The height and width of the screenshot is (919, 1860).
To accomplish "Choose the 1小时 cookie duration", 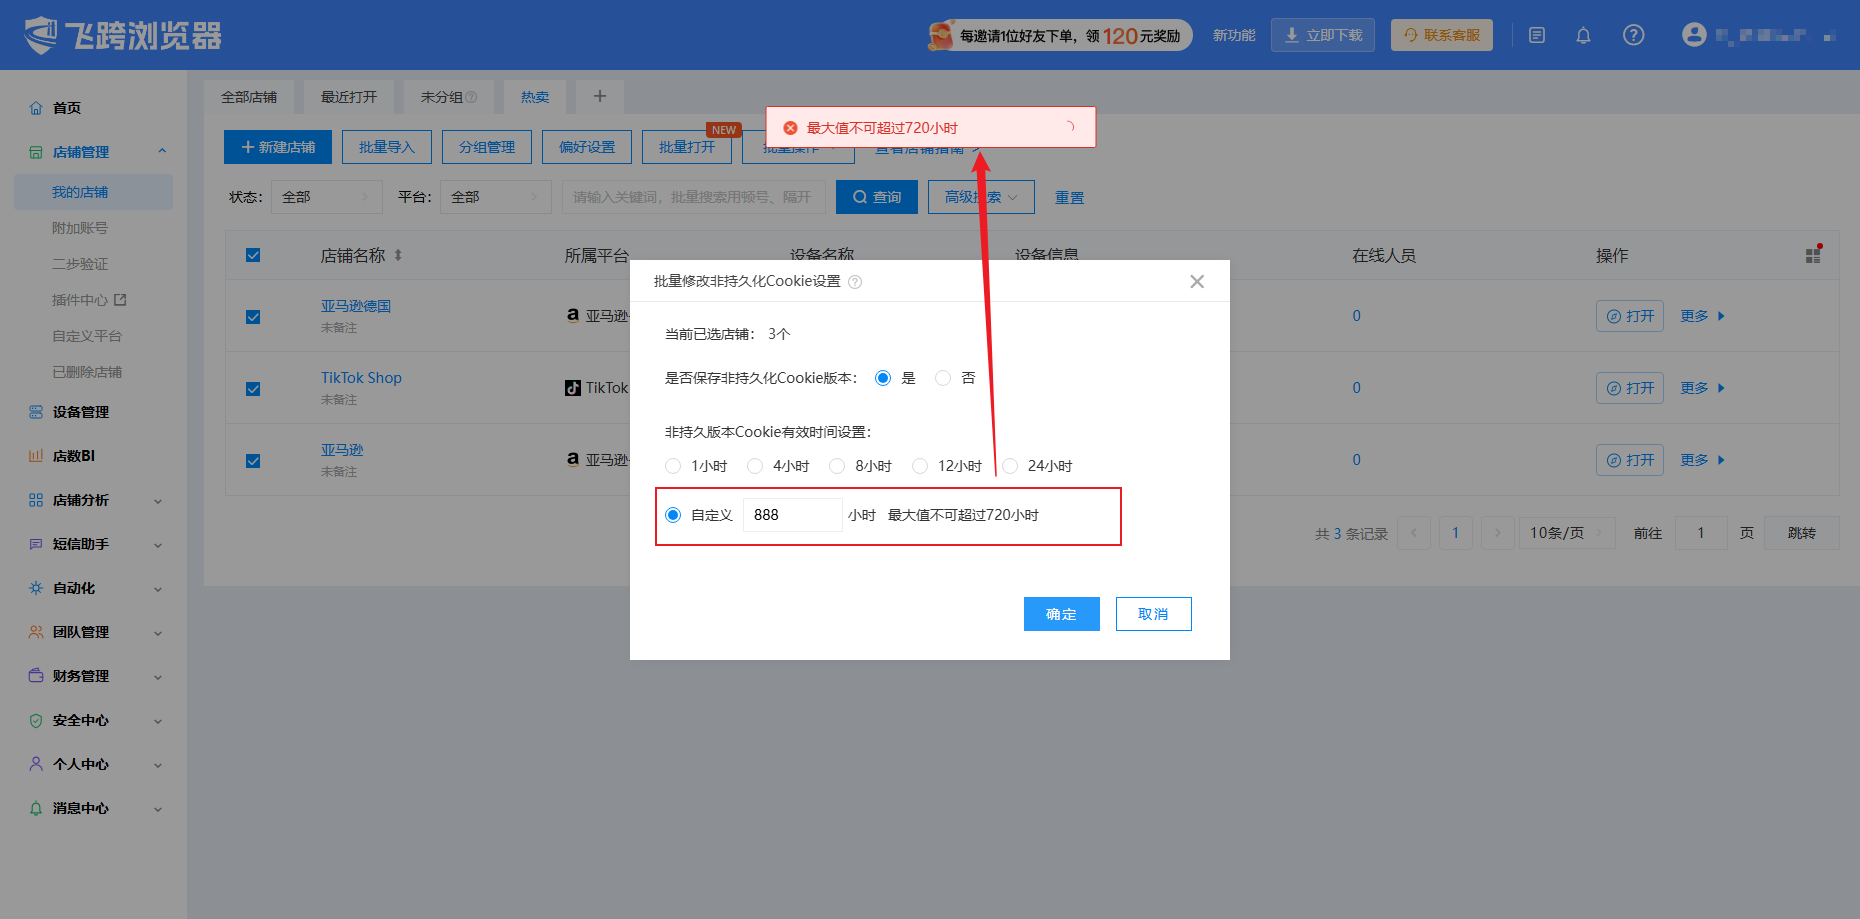I will (673, 466).
